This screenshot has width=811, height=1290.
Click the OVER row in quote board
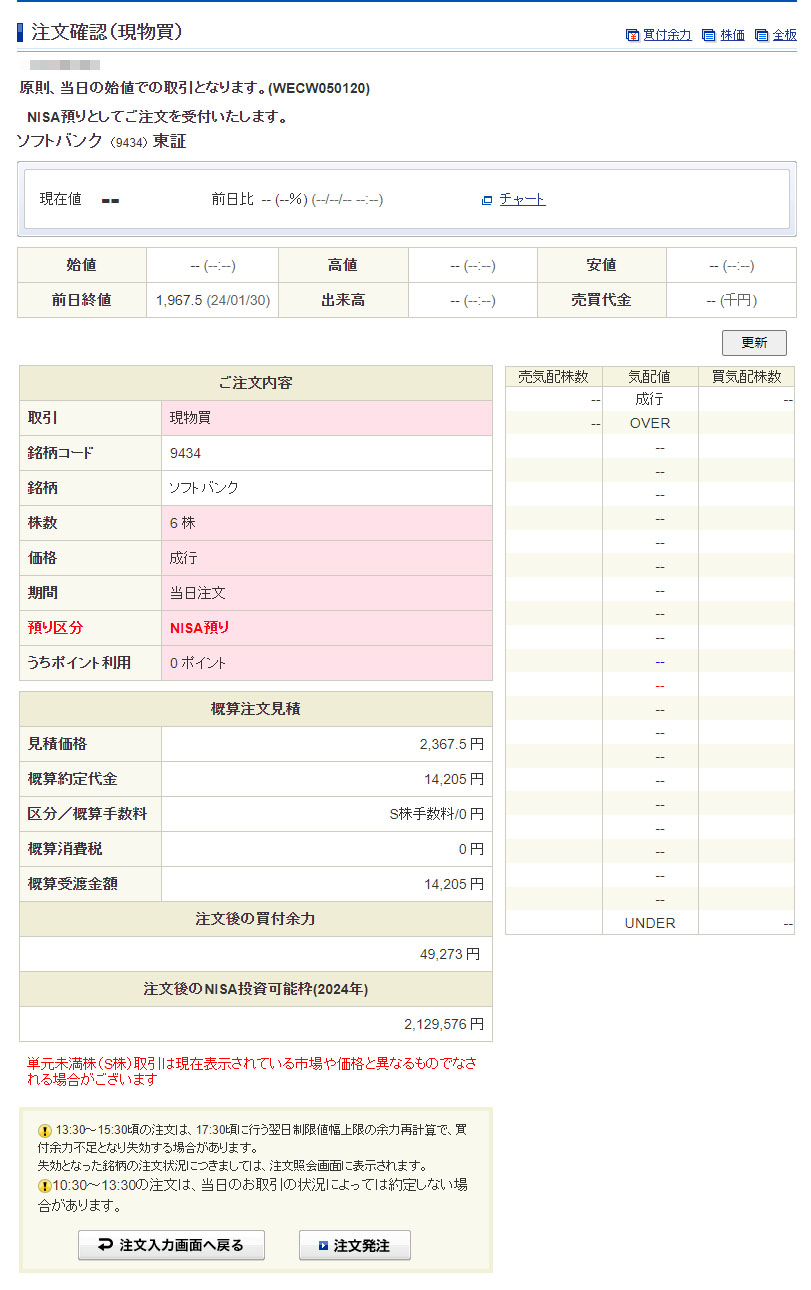click(x=650, y=423)
